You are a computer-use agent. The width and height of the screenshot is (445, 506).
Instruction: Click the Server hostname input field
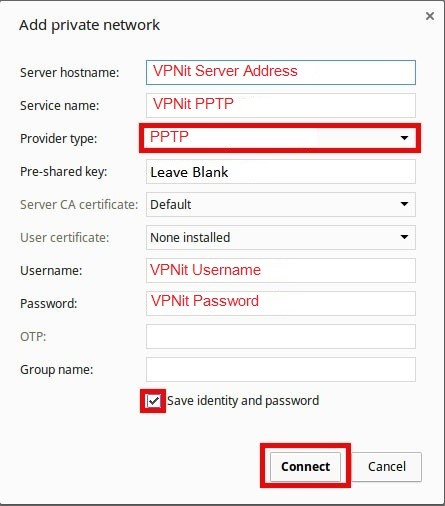pyautogui.click(x=281, y=72)
